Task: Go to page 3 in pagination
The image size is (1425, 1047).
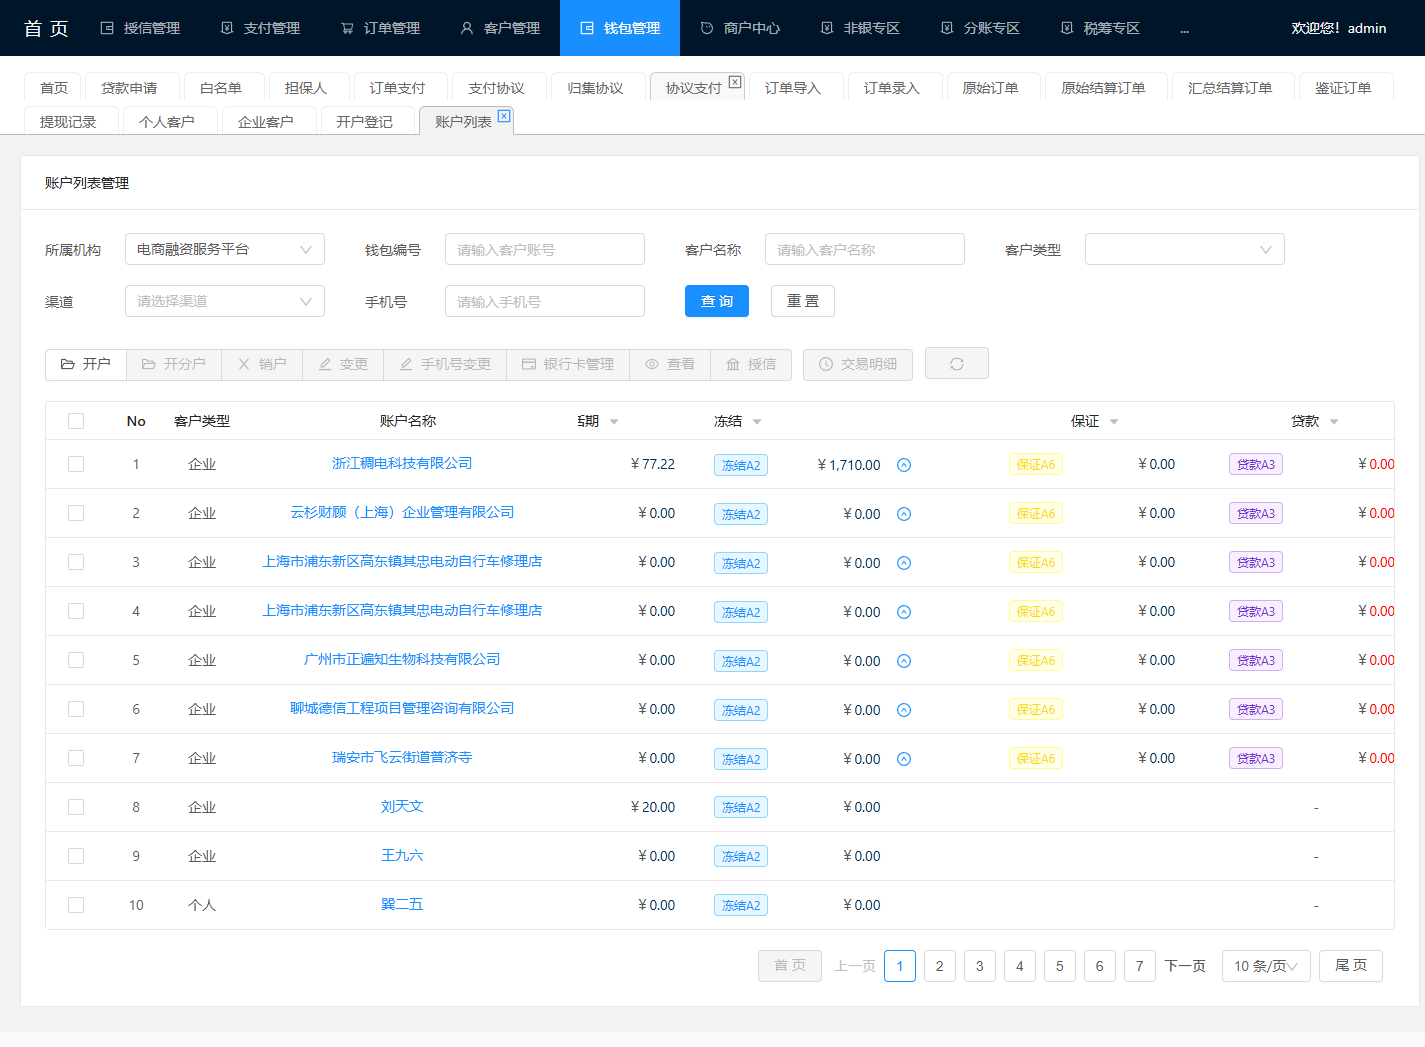Action: [x=980, y=966]
